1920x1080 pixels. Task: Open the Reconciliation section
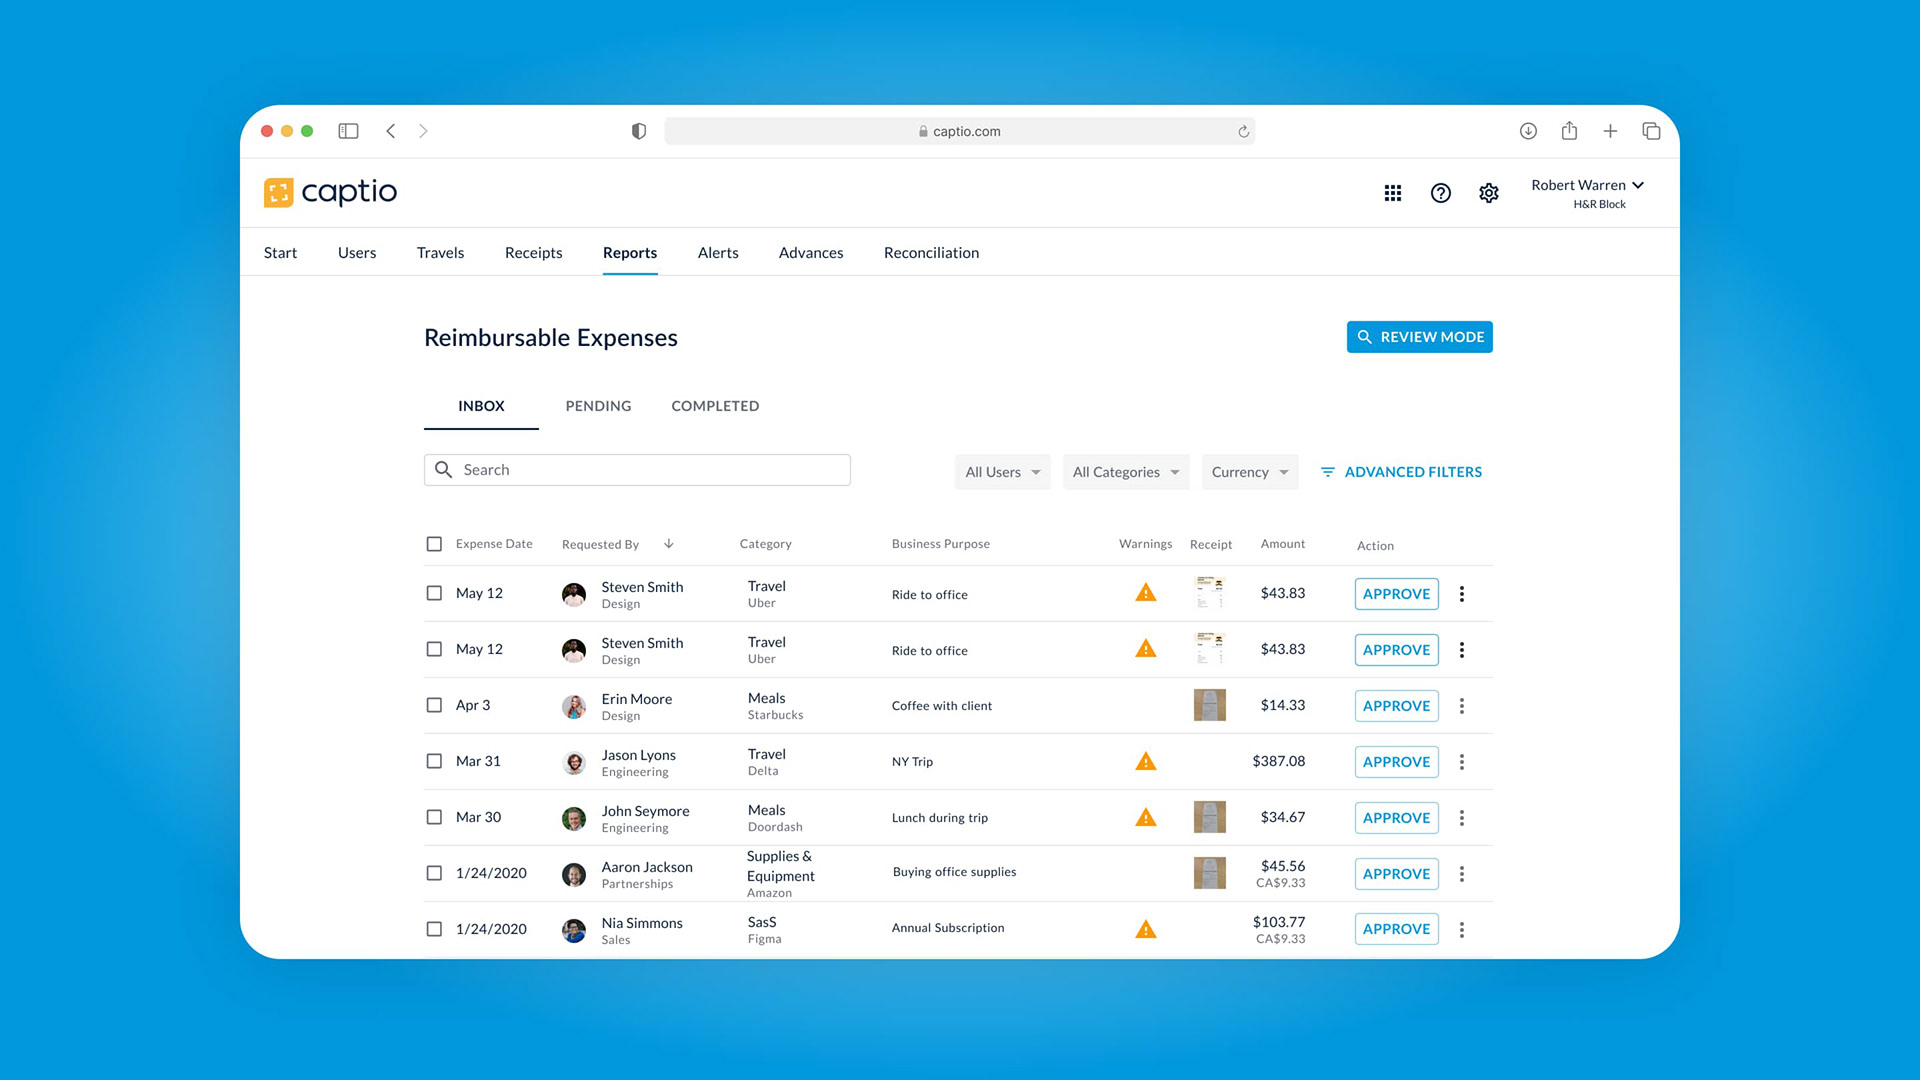coord(931,253)
